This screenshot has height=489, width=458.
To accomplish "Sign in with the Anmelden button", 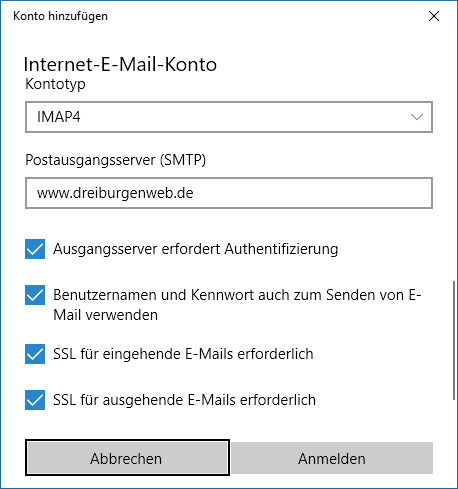I will coord(332,458).
